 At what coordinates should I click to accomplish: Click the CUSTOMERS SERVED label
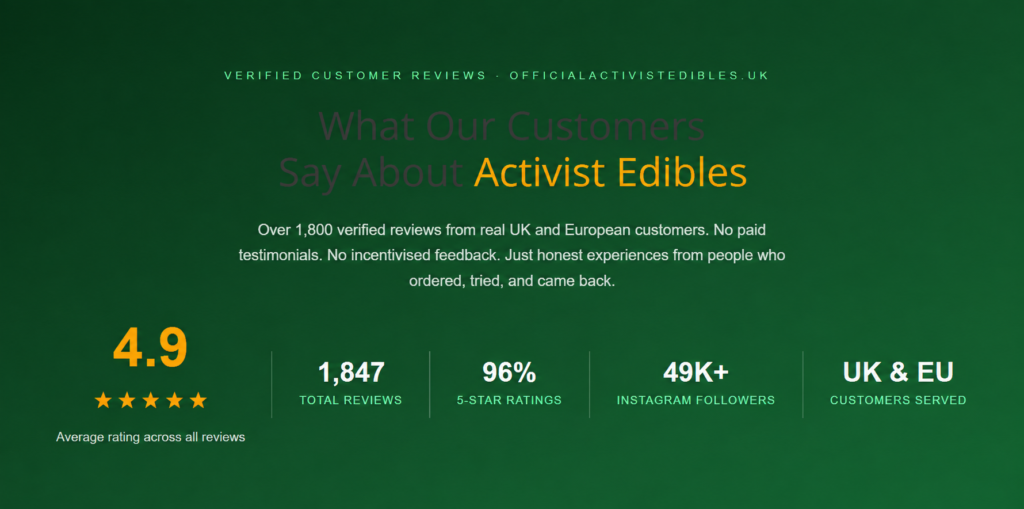point(898,400)
